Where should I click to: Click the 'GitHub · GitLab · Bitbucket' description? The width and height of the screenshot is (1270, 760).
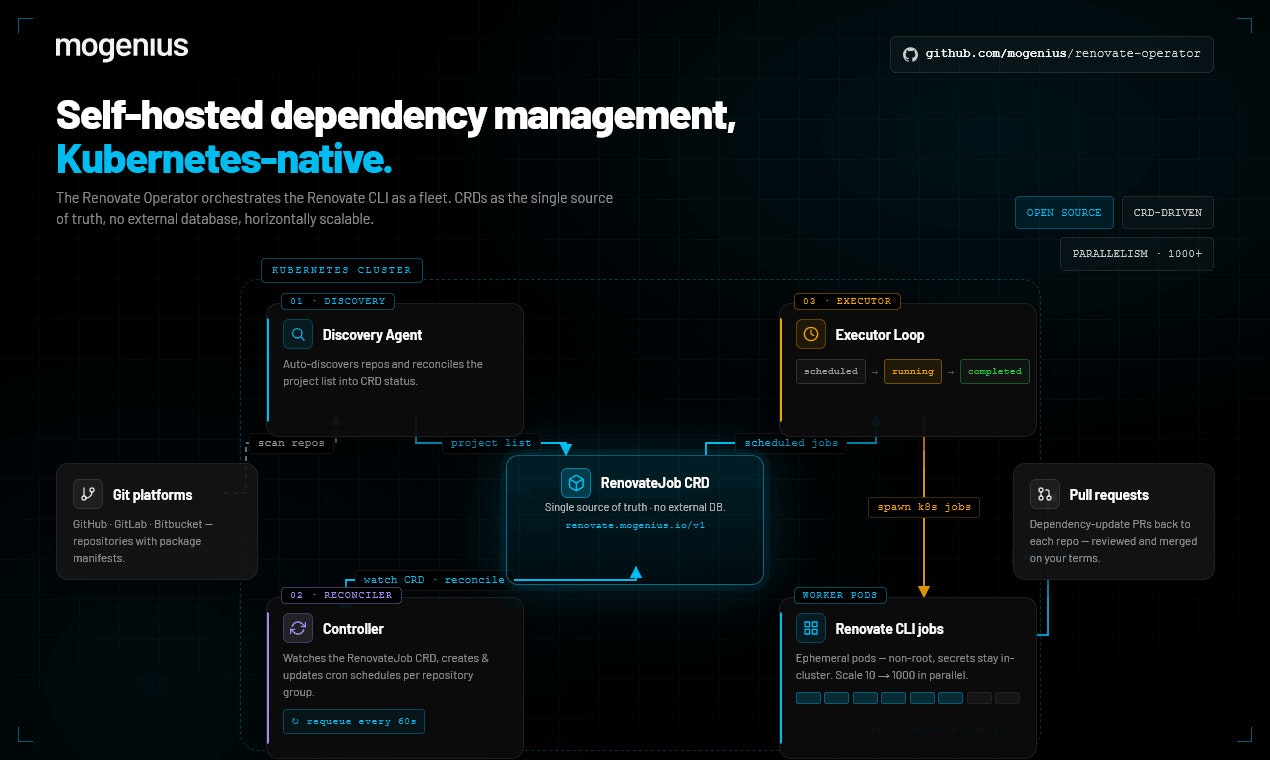point(143,541)
